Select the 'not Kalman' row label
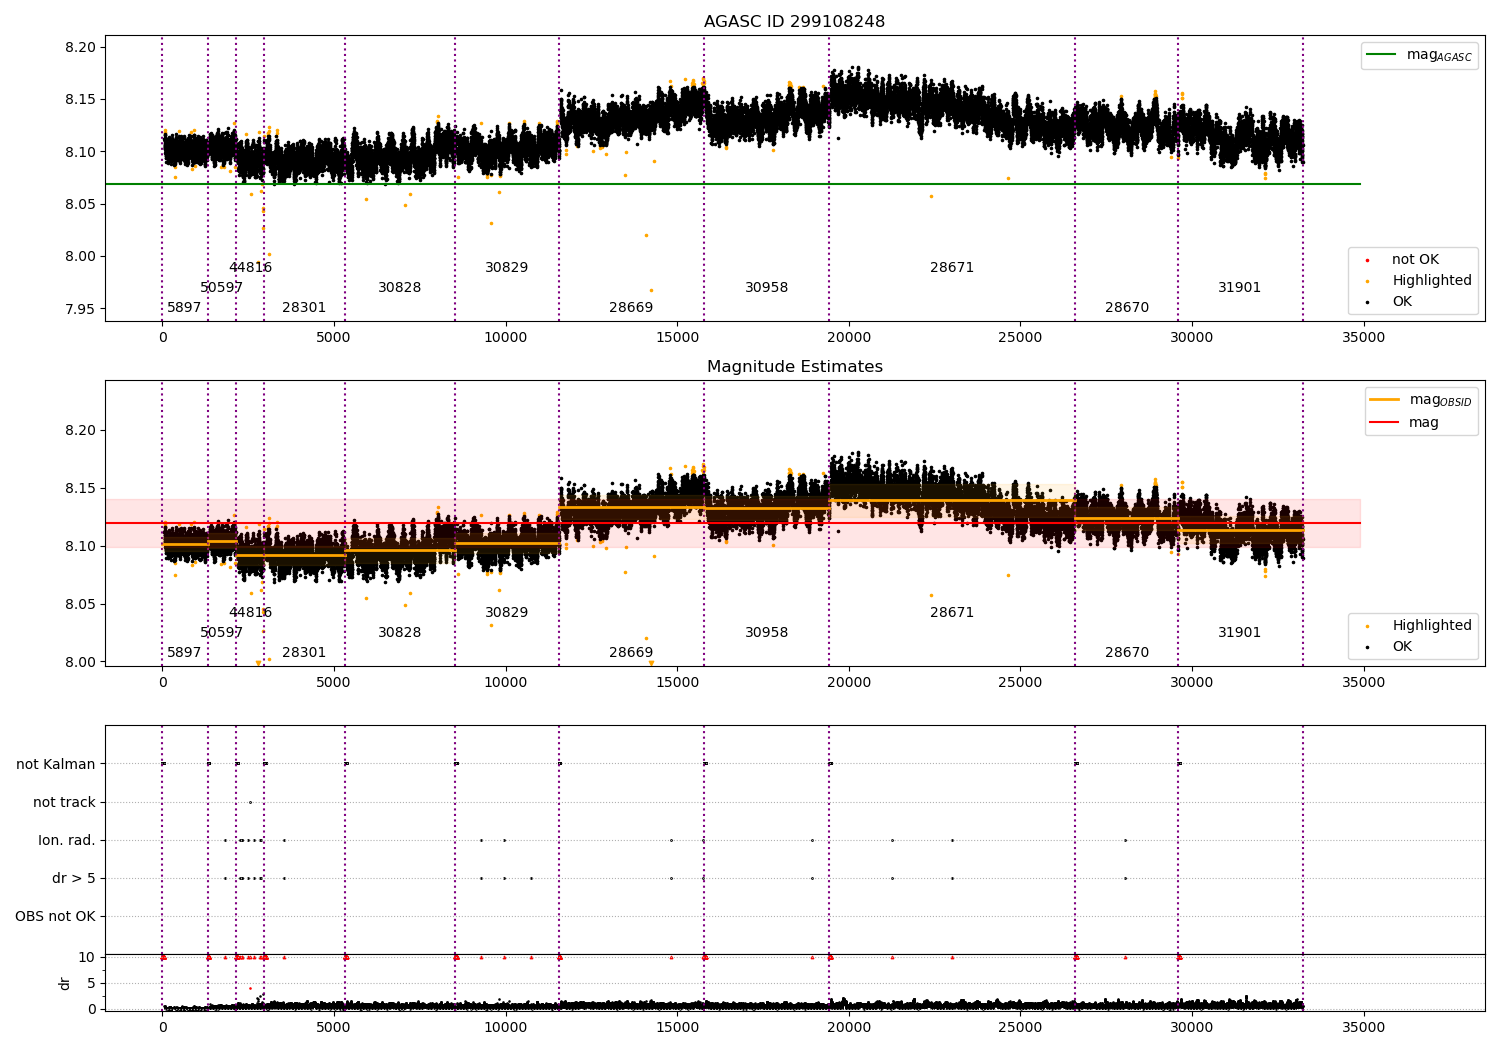Screen dimensions: 1500x1050 (x=56, y=764)
